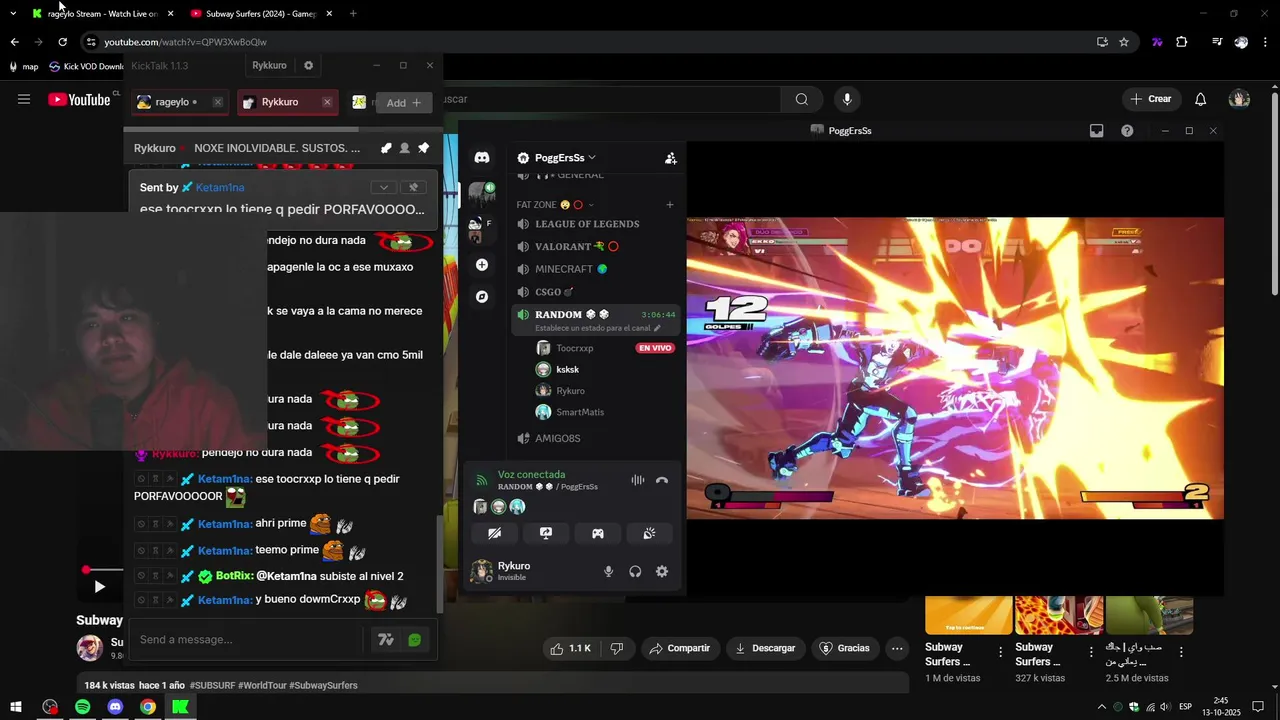Play the YouTube video
The width and height of the screenshot is (1280, 720).
point(99,587)
